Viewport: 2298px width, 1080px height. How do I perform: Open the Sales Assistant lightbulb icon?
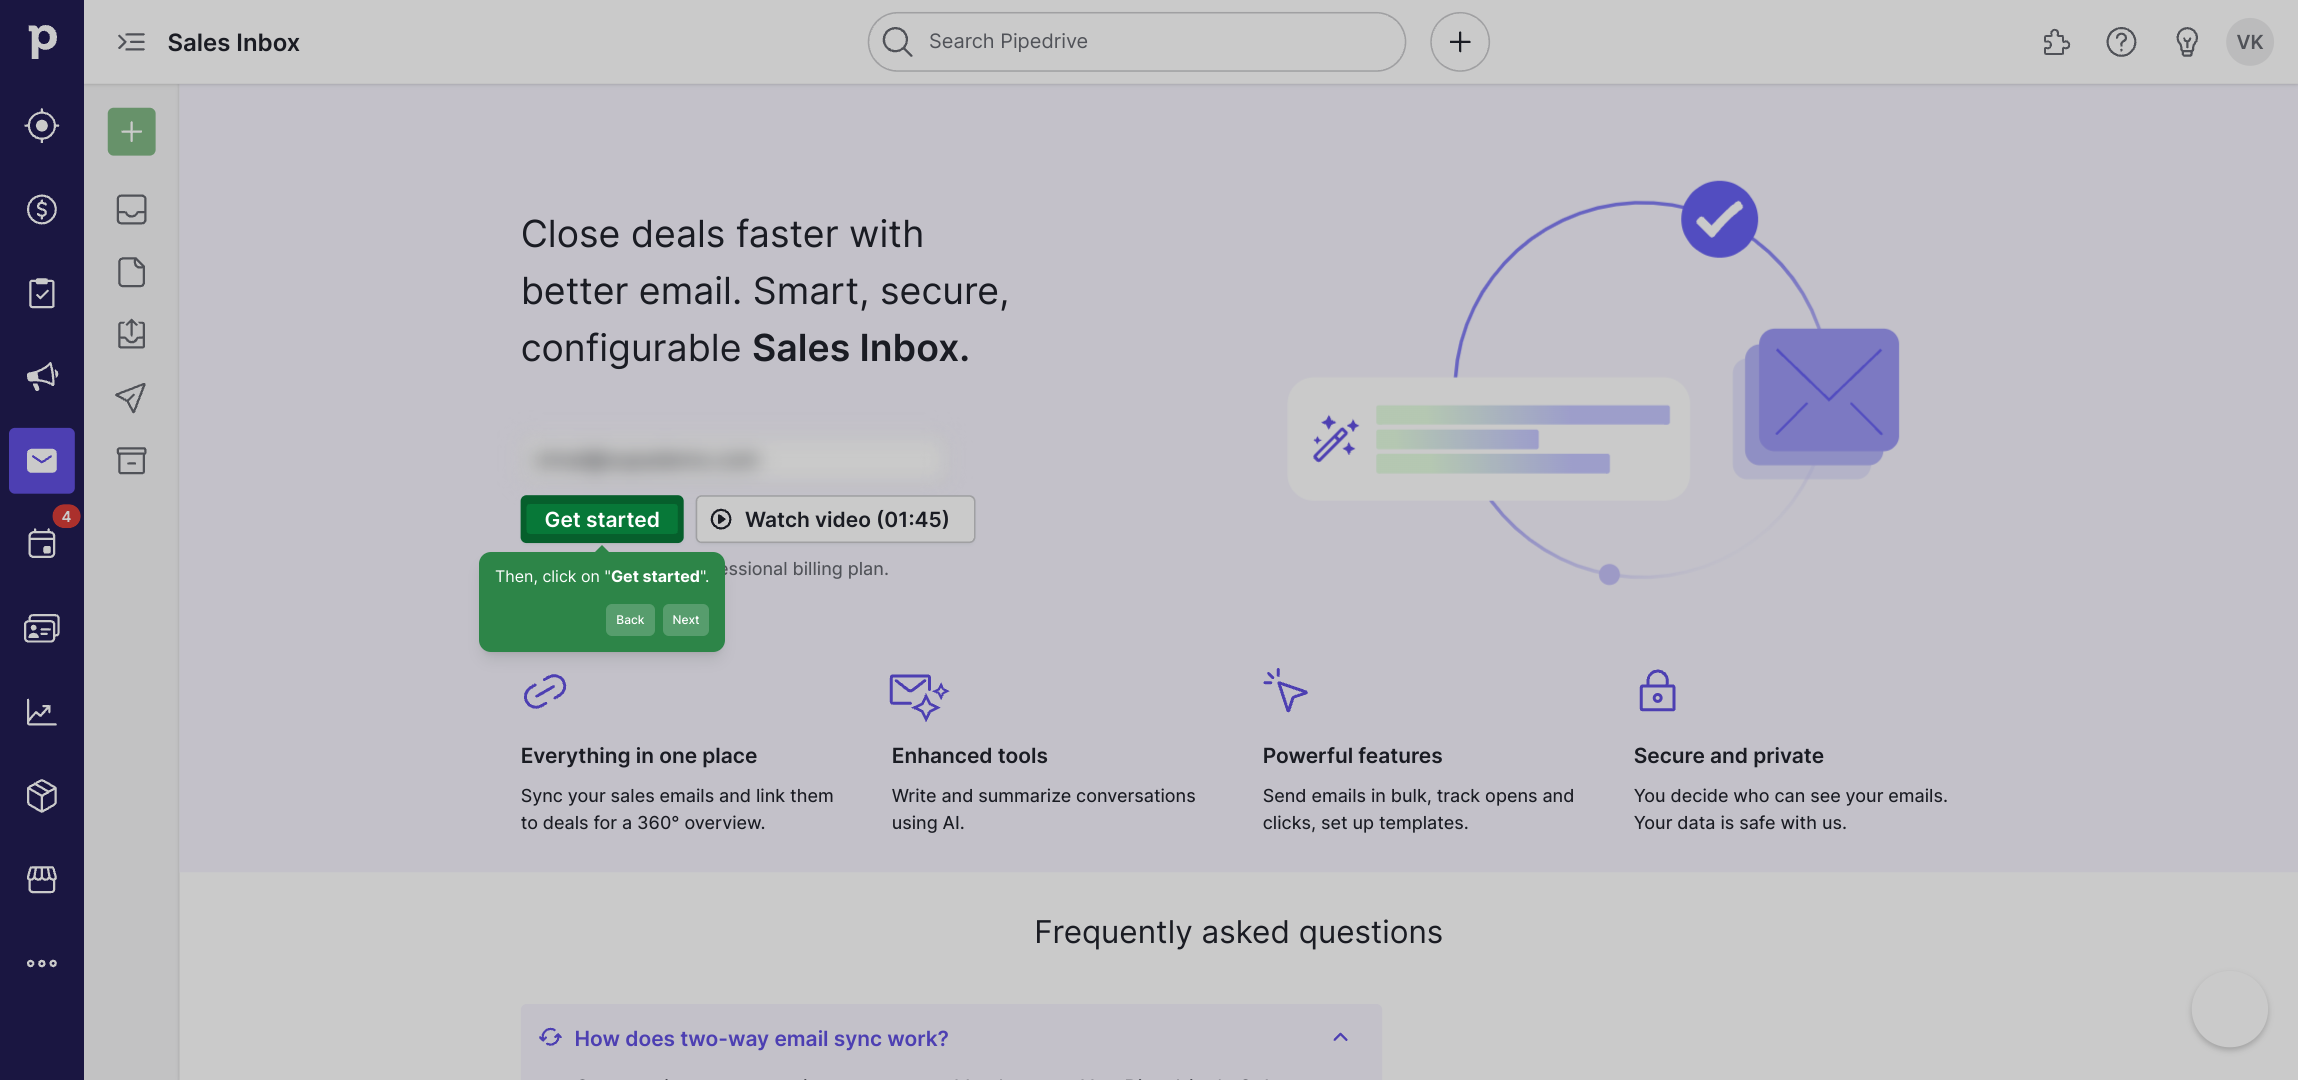coord(2187,42)
